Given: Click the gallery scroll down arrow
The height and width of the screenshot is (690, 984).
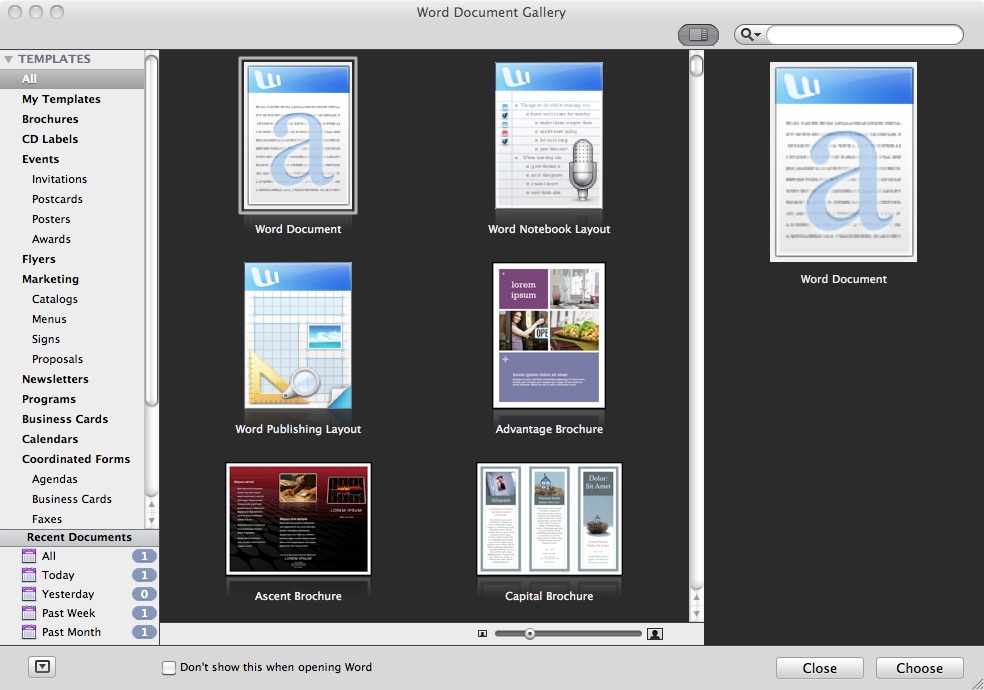Looking at the screenshot, I should pos(696,614).
